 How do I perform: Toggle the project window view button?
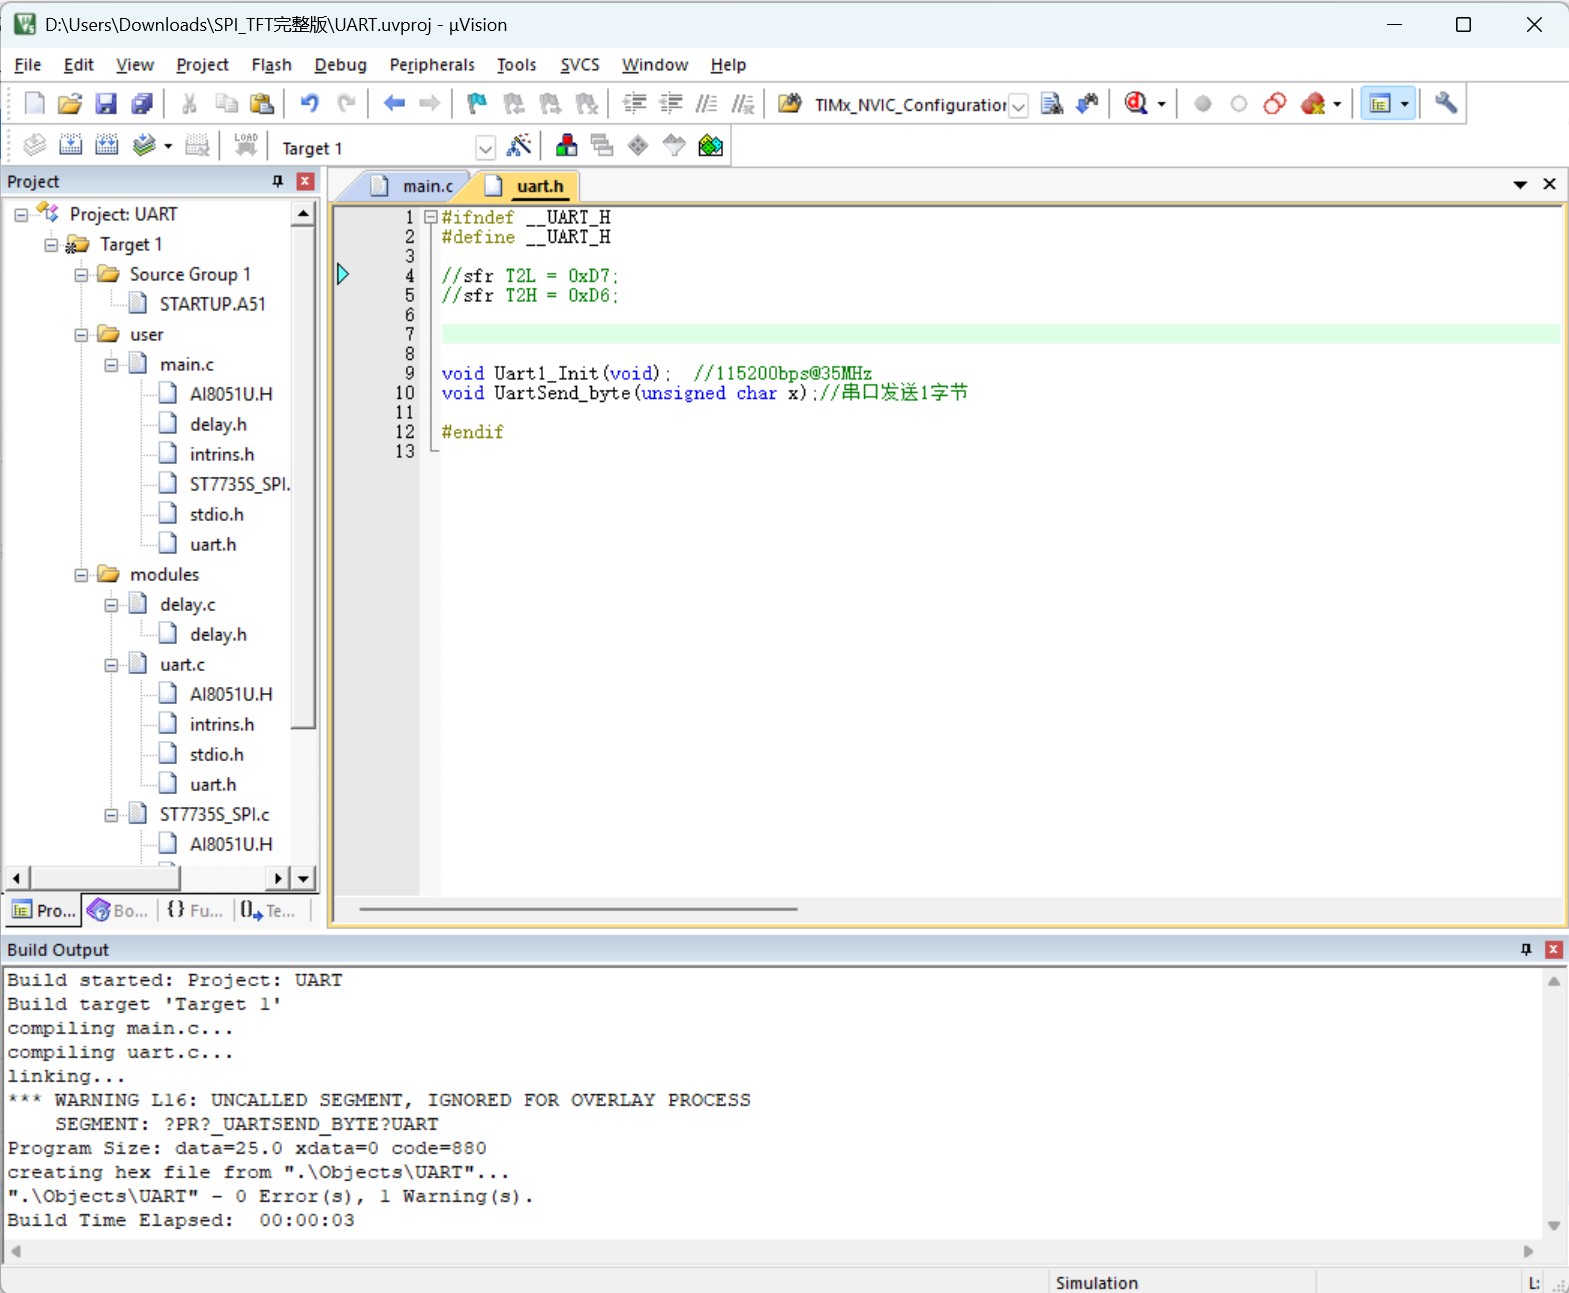1380,103
